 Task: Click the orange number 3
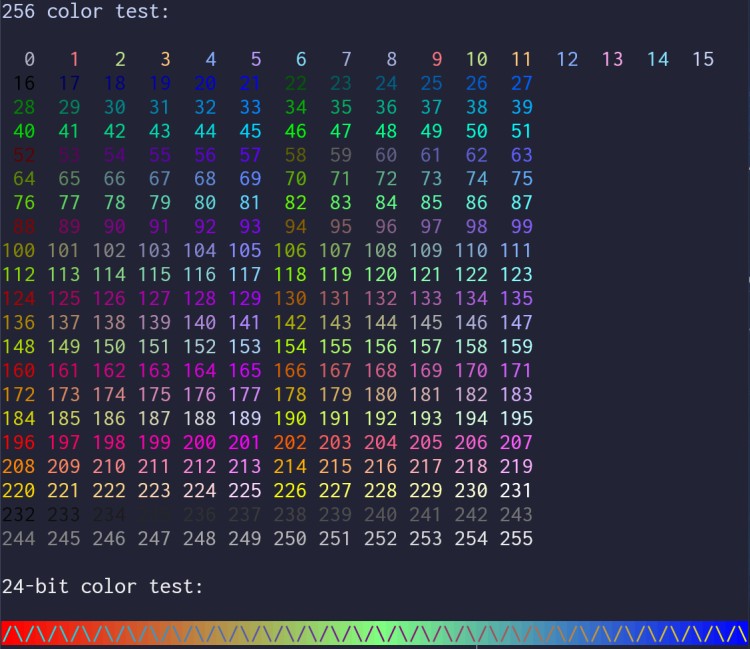click(165, 59)
